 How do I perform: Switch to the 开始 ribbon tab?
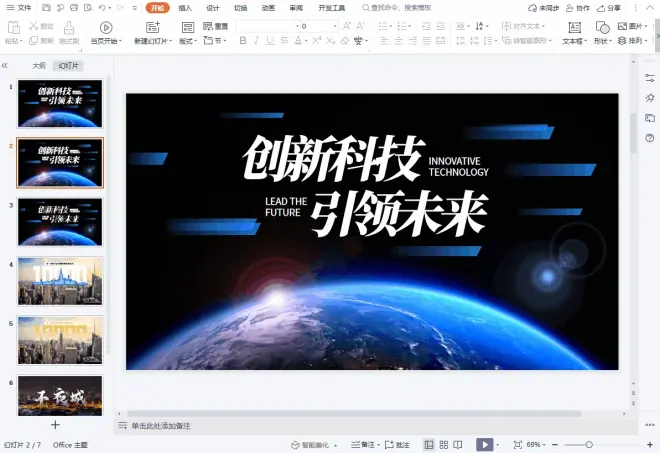(x=157, y=8)
